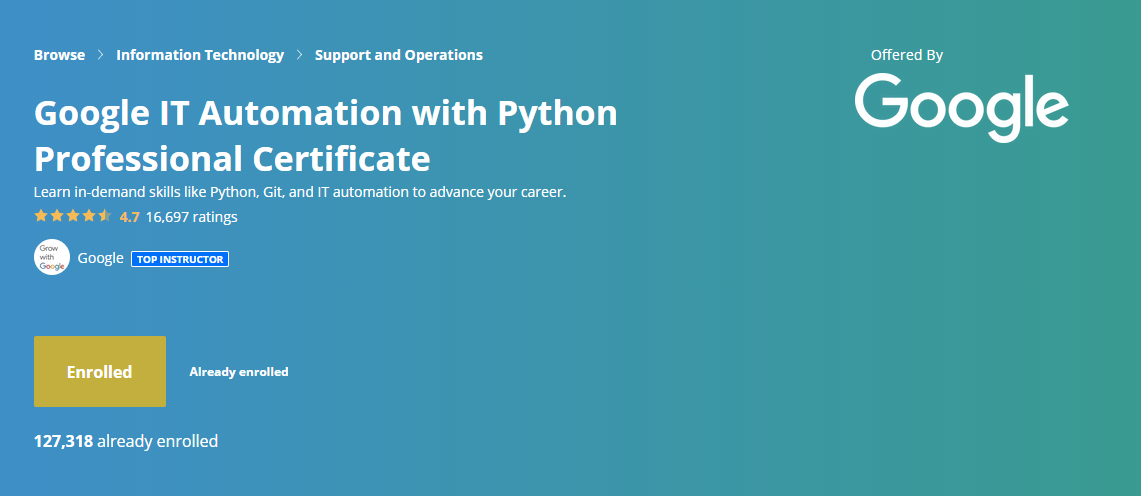The height and width of the screenshot is (496, 1141).
Task: Click the chevron after Information Technology
Action: click(299, 55)
